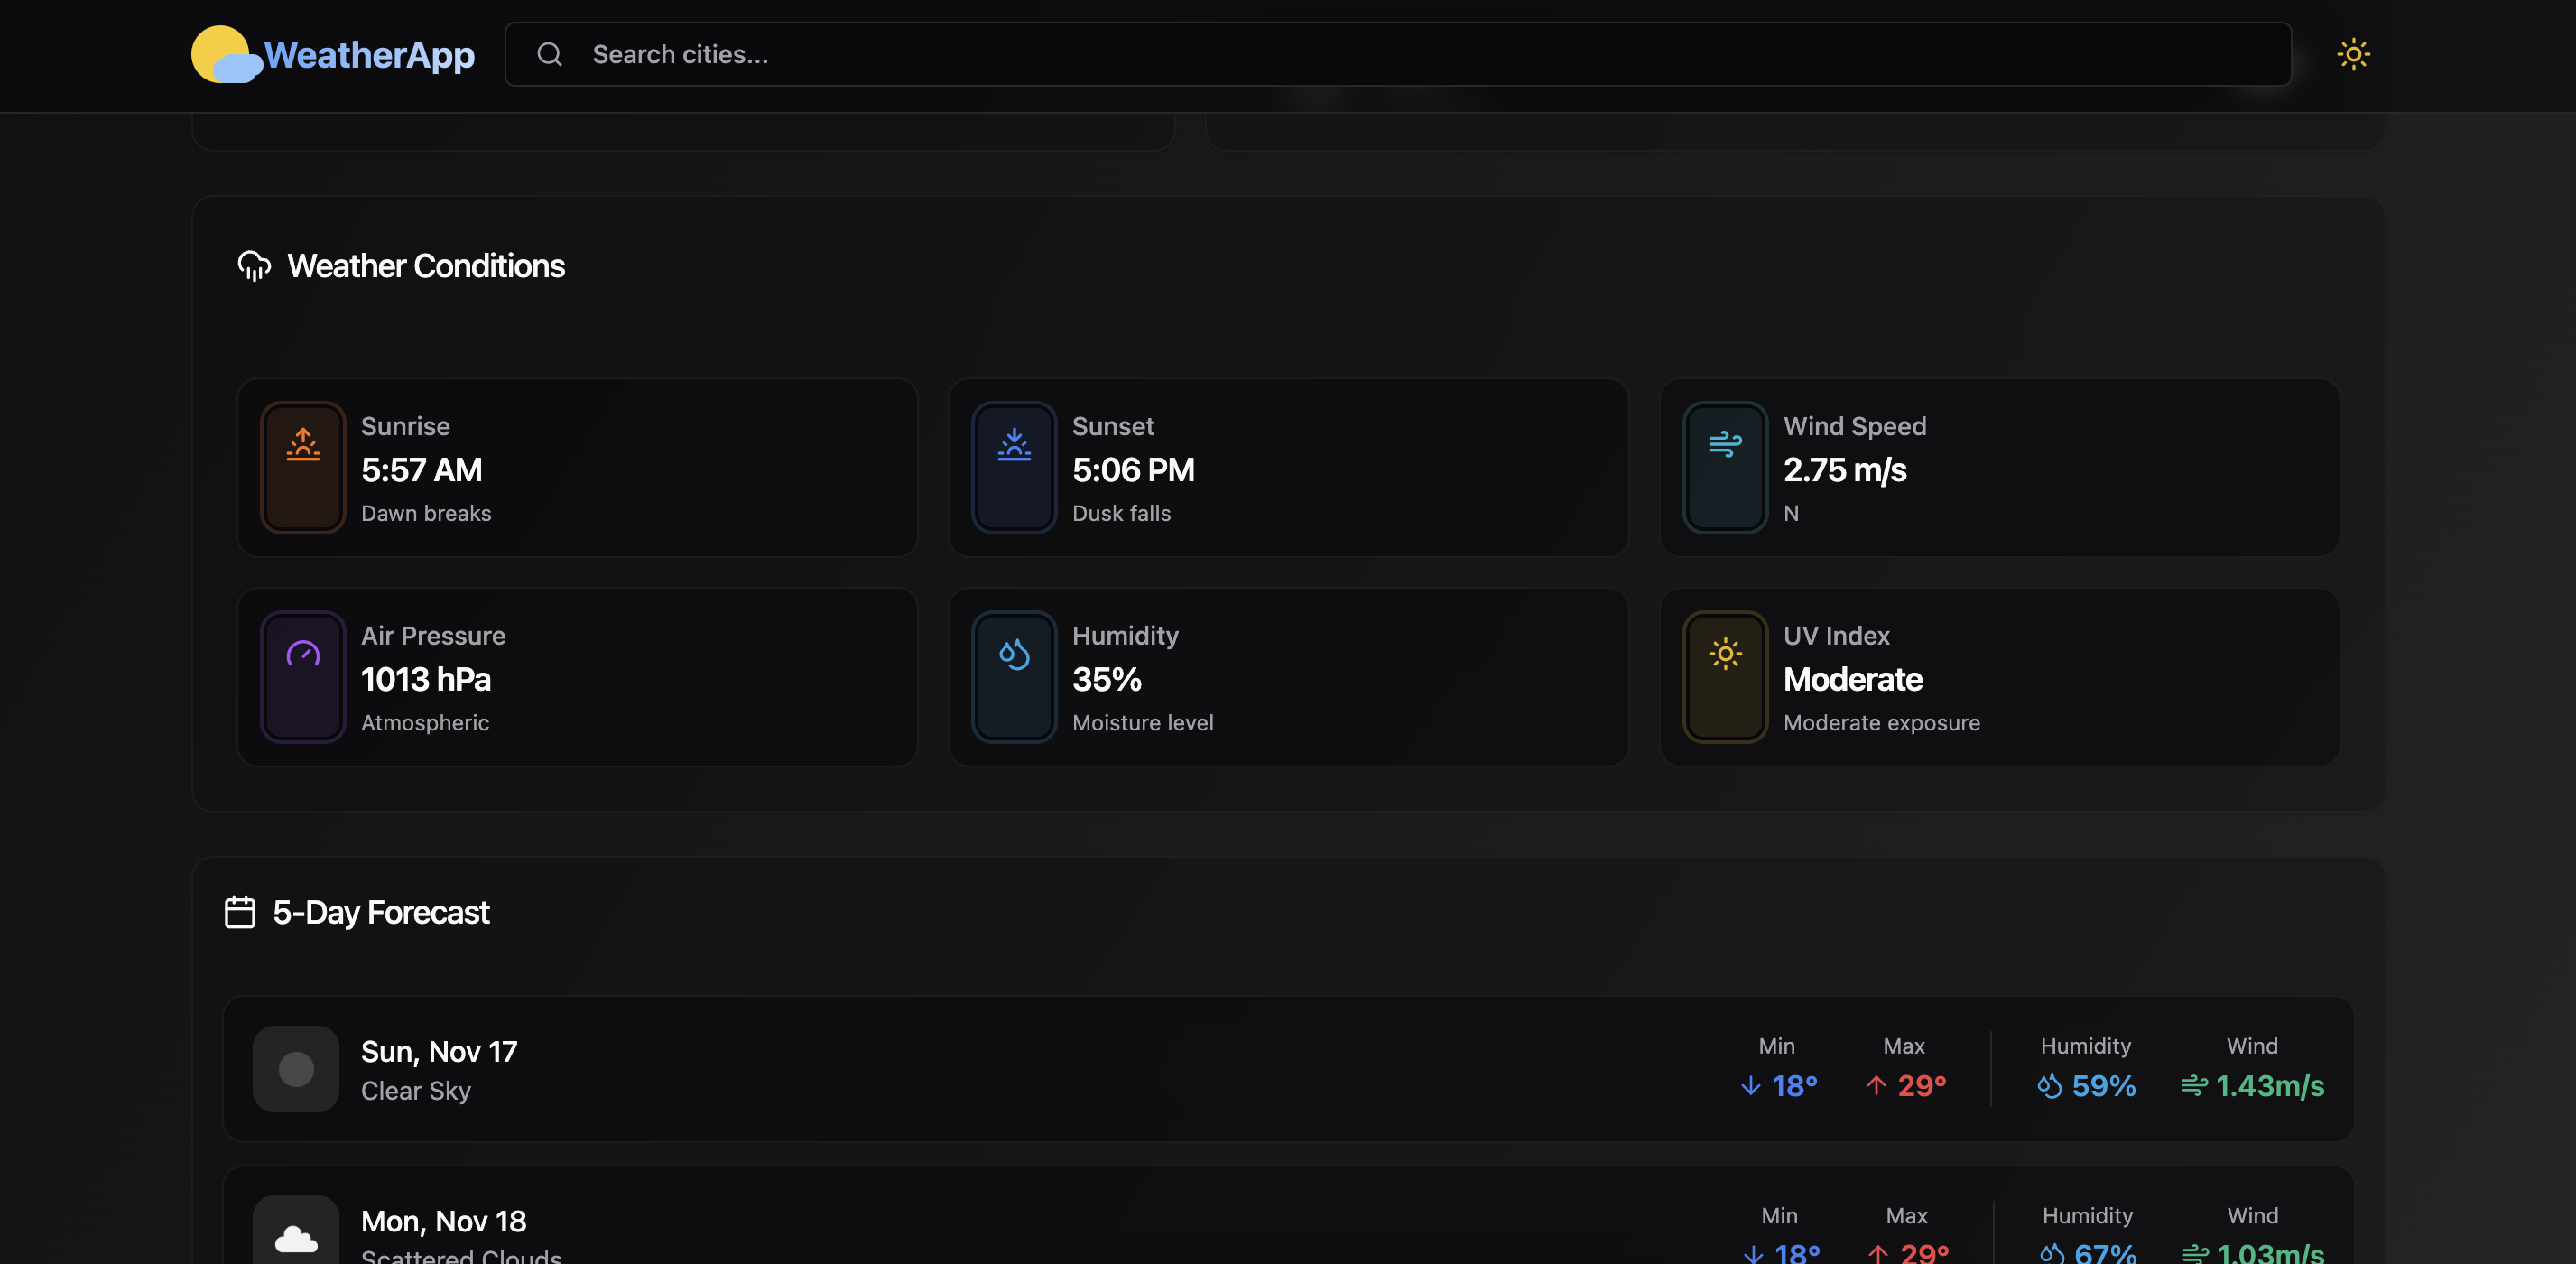Click the search magnifier icon

[549, 54]
